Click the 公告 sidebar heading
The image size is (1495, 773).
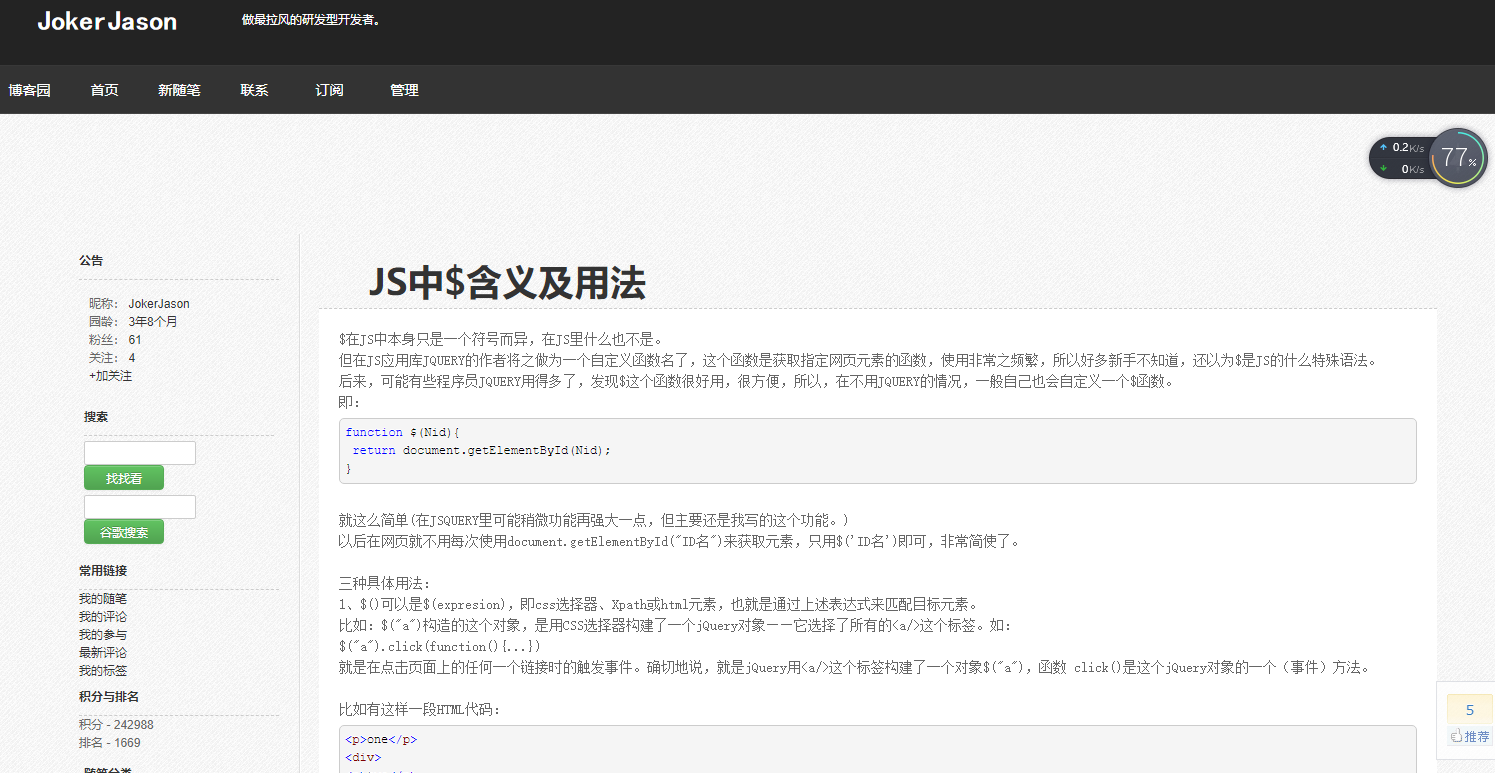91,261
